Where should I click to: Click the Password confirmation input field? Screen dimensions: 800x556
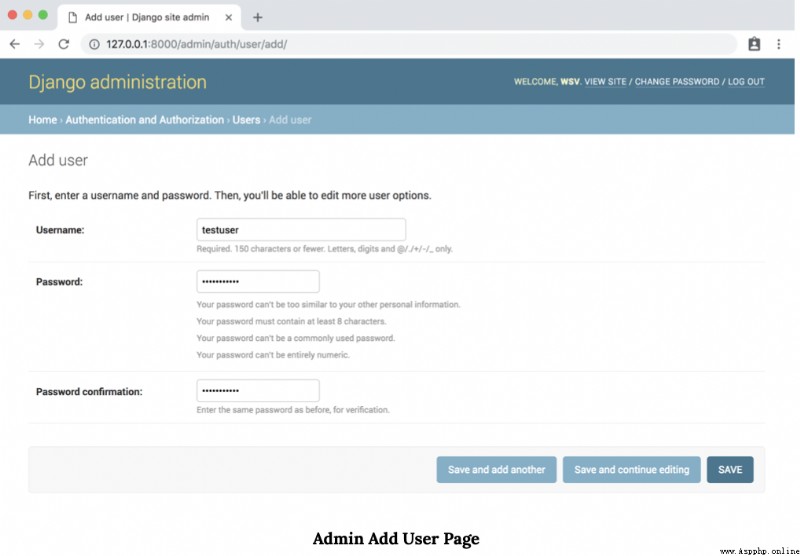tap(258, 391)
